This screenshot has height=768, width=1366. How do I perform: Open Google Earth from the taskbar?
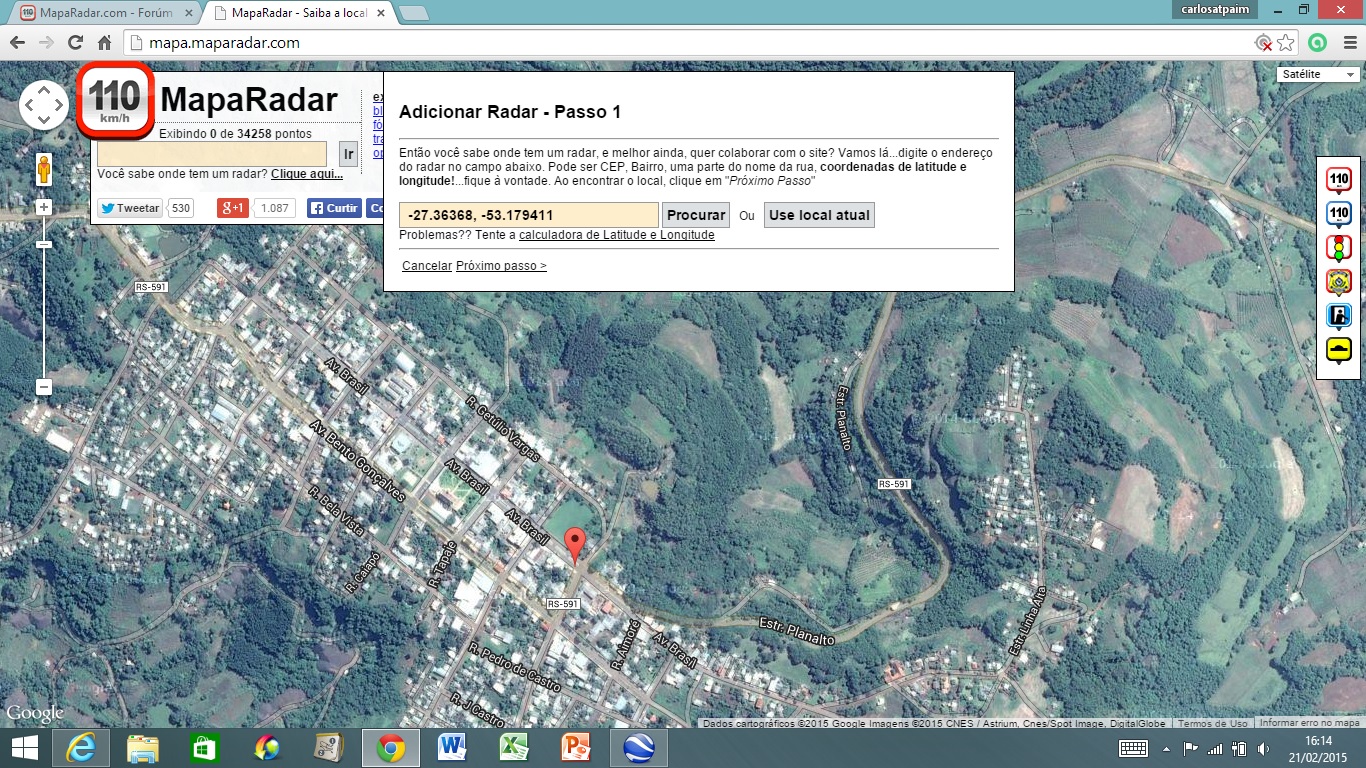coord(638,748)
